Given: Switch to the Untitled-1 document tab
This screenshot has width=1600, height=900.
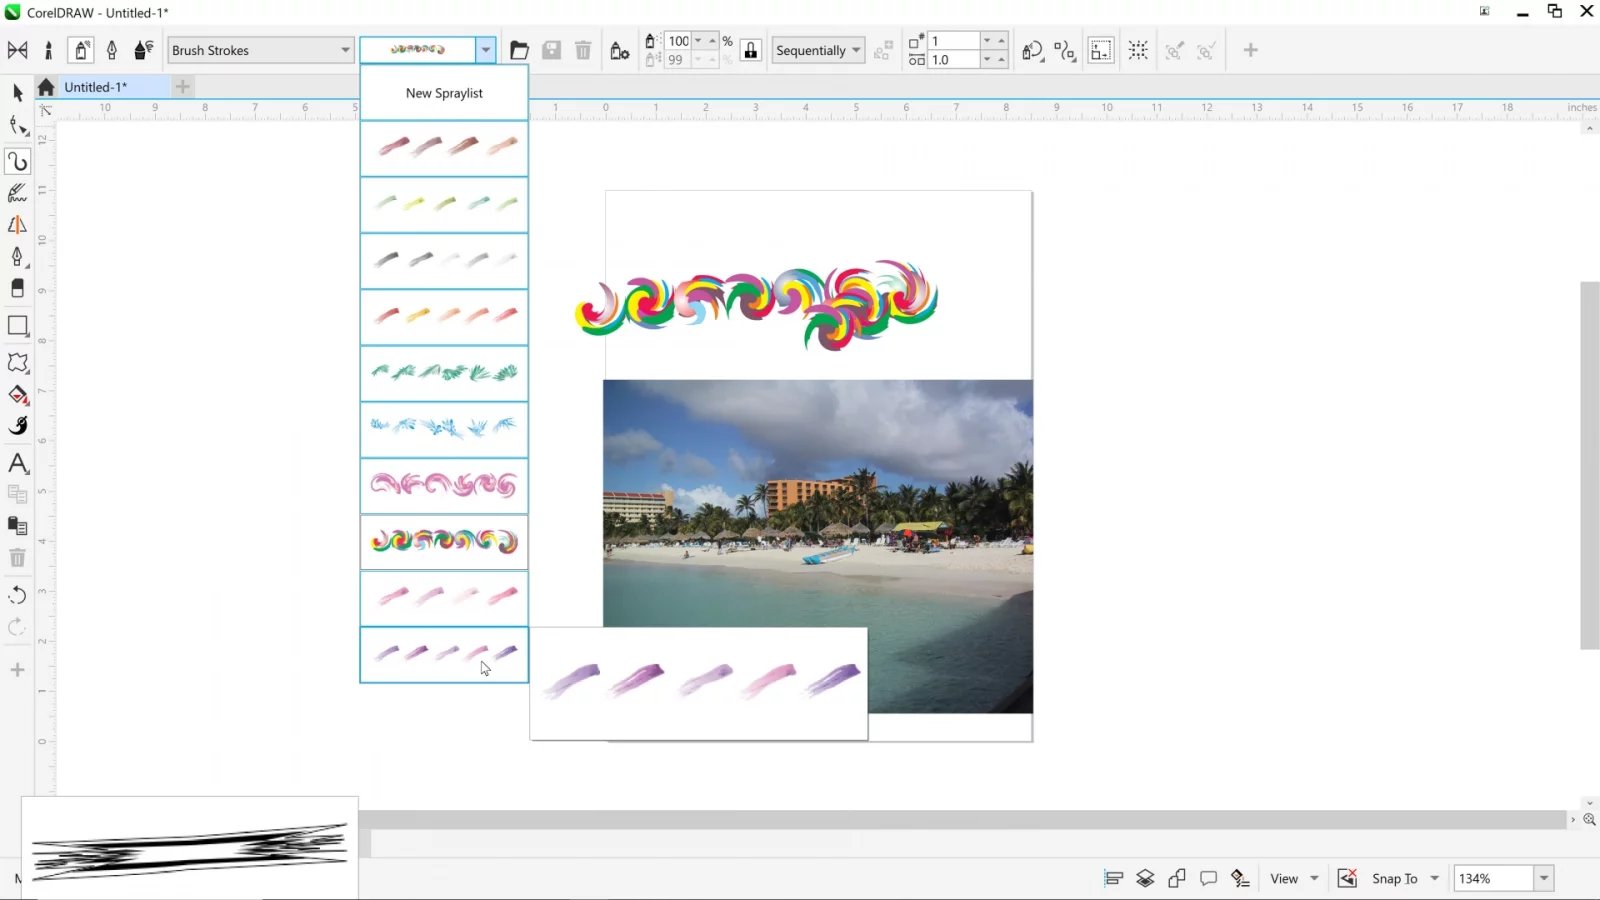Looking at the screenshot, I should click(x=96, y=87).
